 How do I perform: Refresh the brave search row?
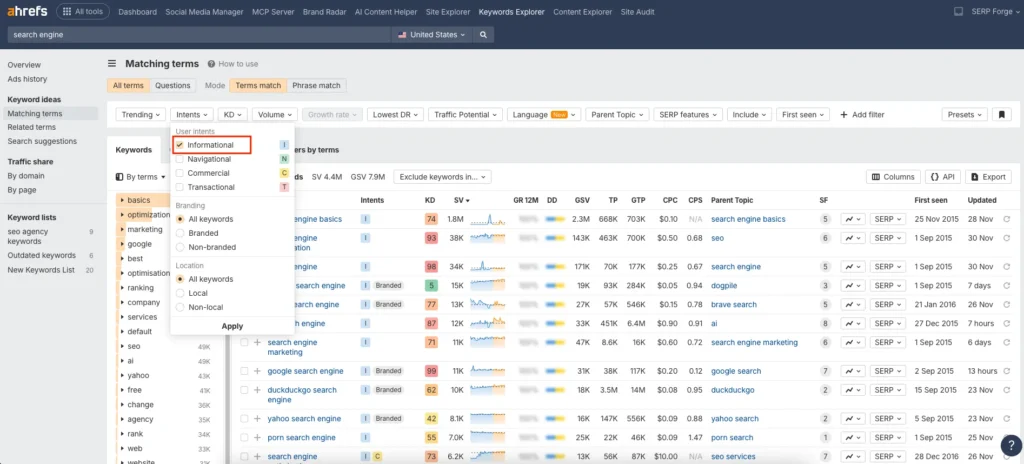1006,305
